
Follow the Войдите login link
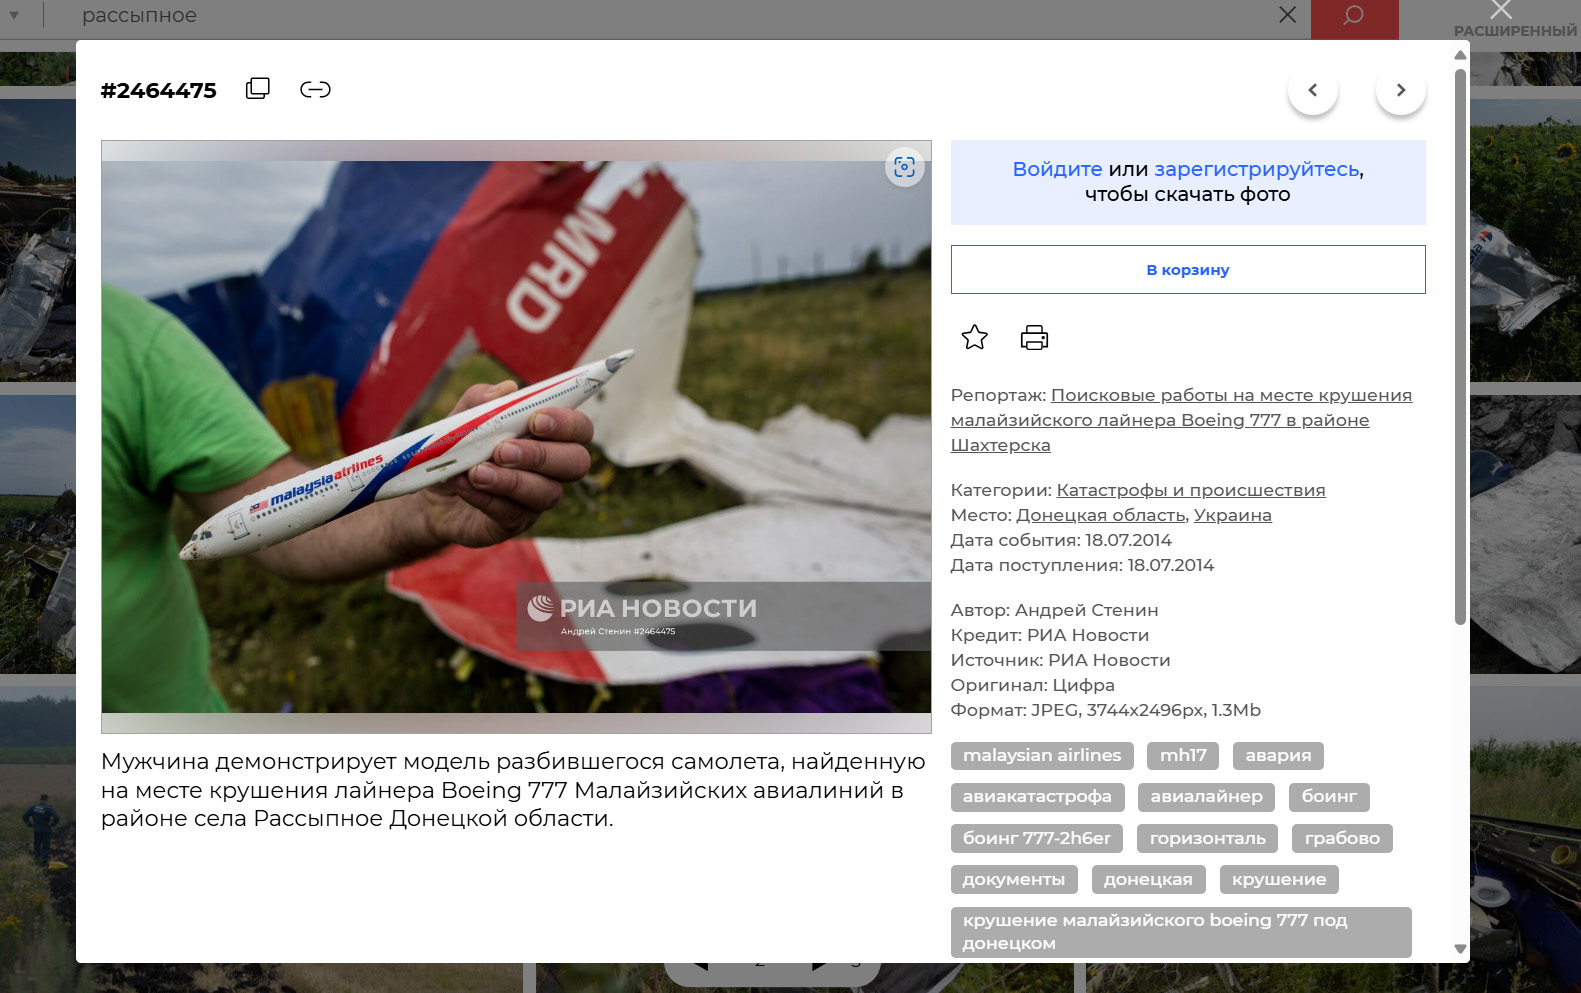point(1057,169)
